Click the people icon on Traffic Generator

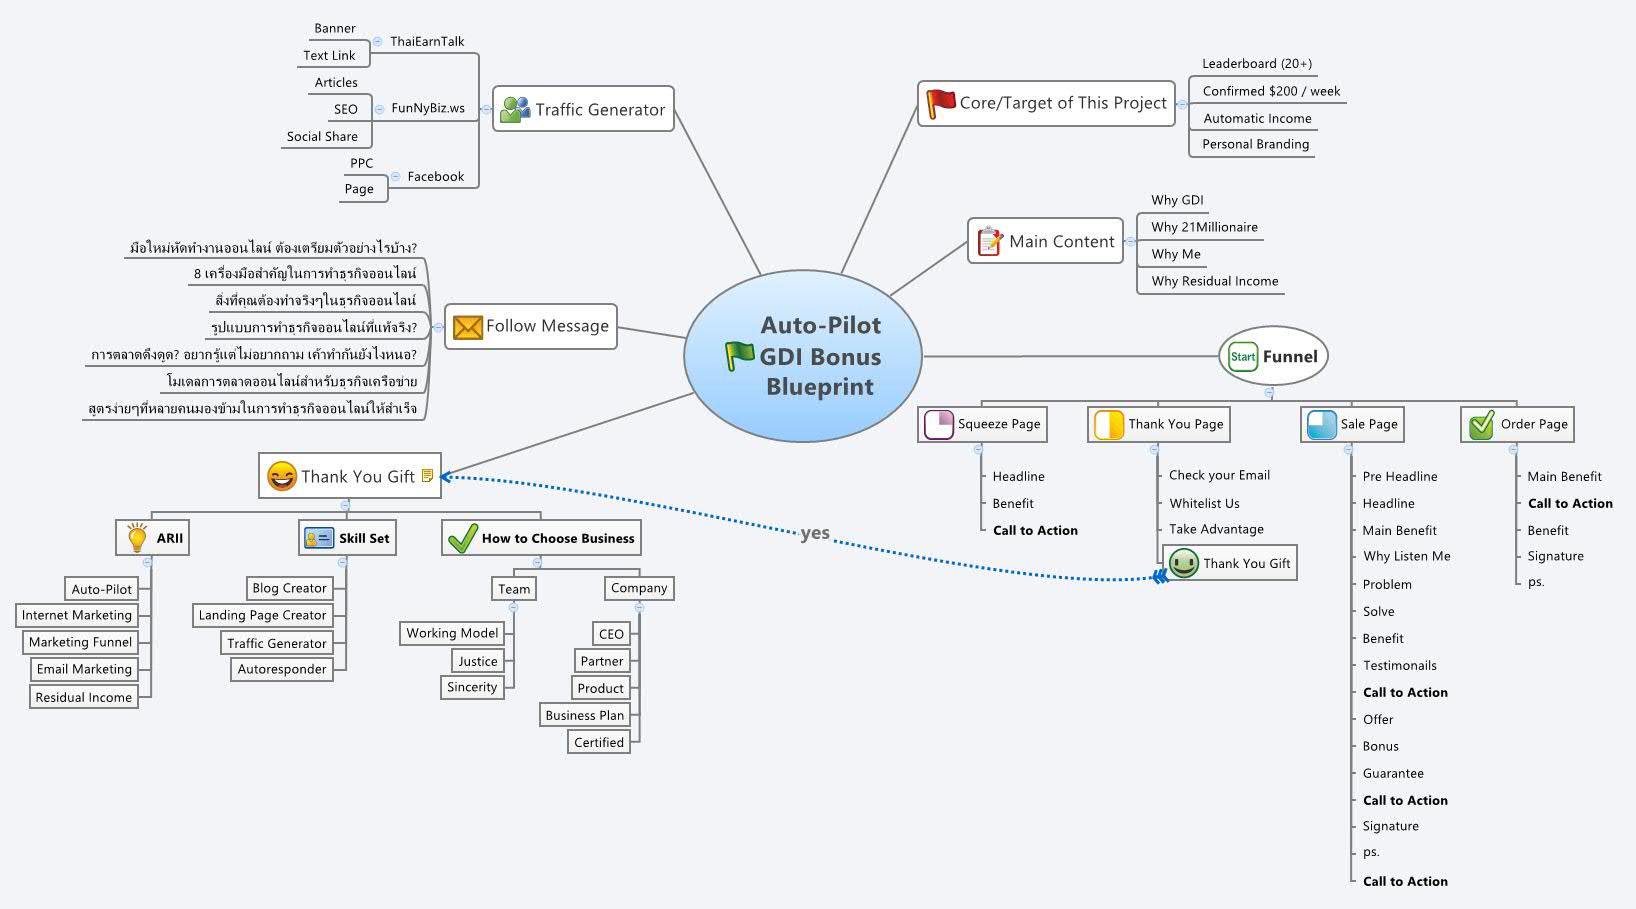click(515, 109)
